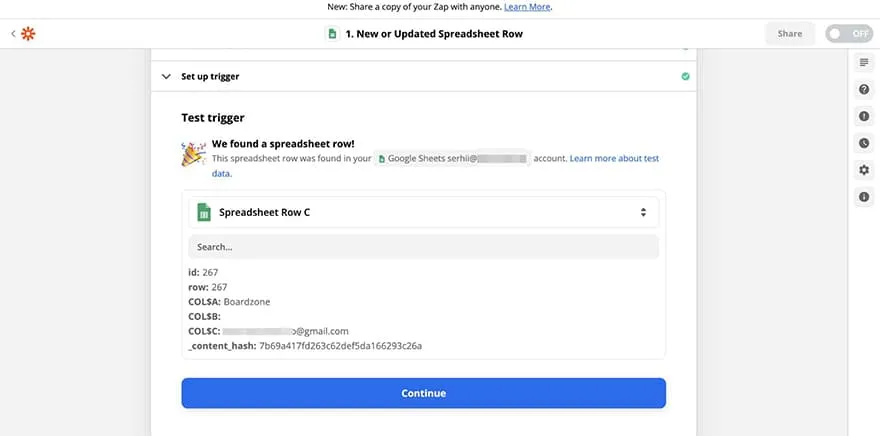Click the Google Sheets icon beside step title
The image size is (880, 436).
tap(332, 34)
